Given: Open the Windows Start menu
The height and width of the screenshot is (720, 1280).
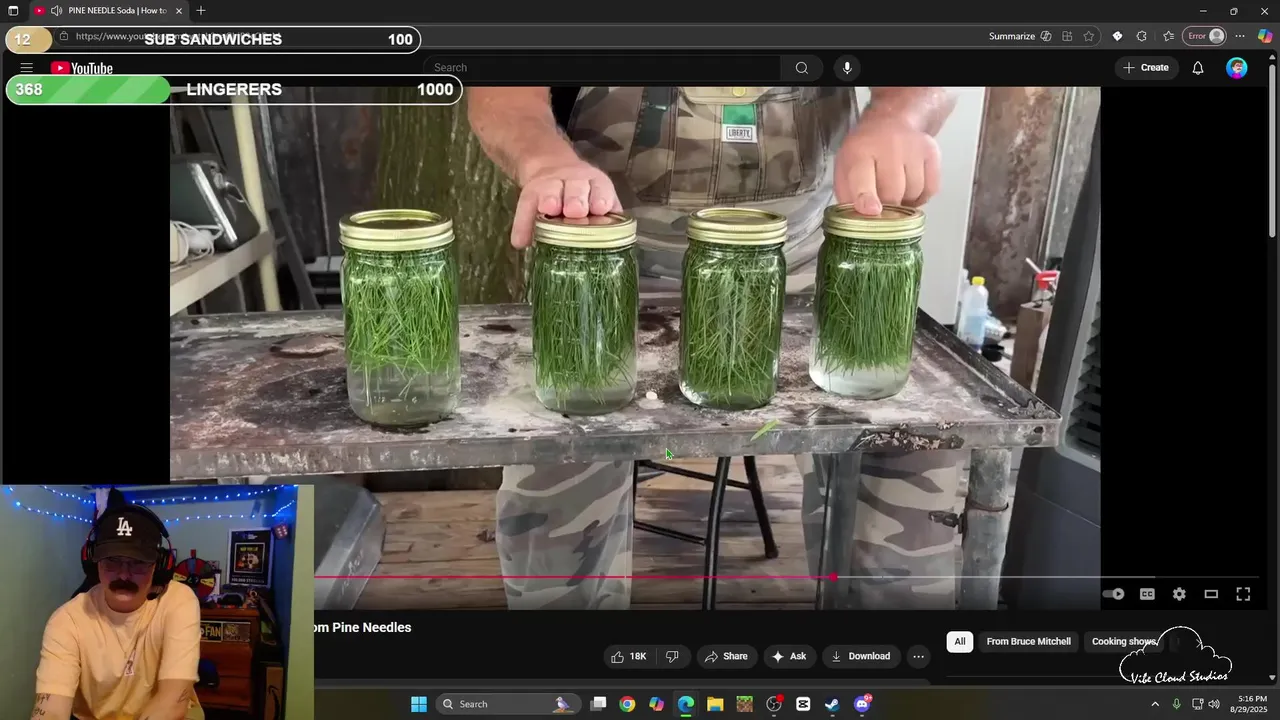Looking at the screenshot, I should pyautogui.click(x=419, y=704).
